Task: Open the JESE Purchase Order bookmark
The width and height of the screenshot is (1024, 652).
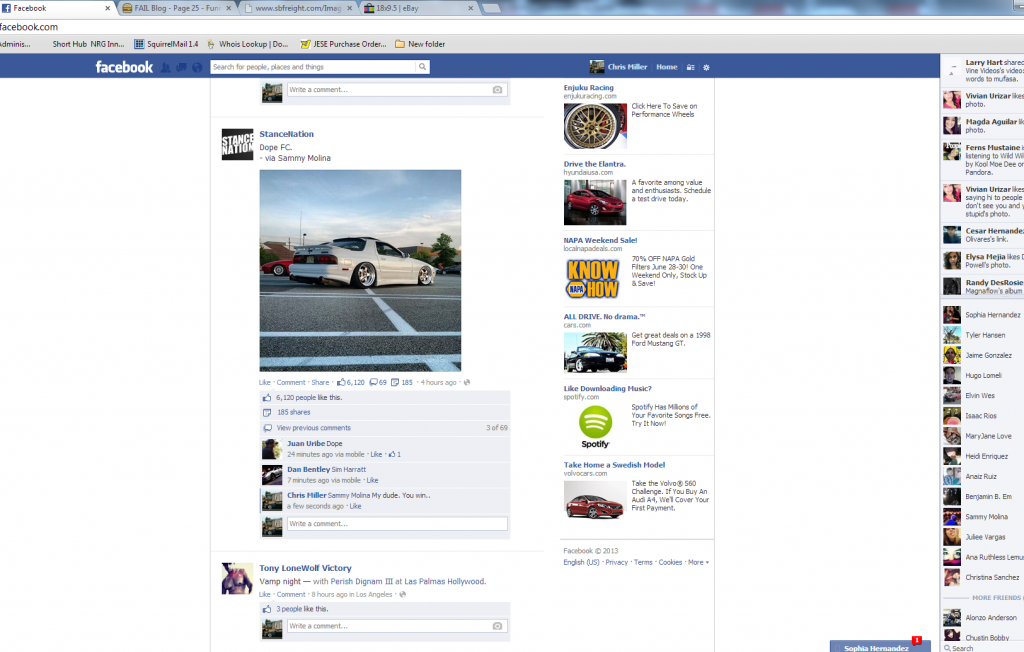Action: tap(344, 44)
